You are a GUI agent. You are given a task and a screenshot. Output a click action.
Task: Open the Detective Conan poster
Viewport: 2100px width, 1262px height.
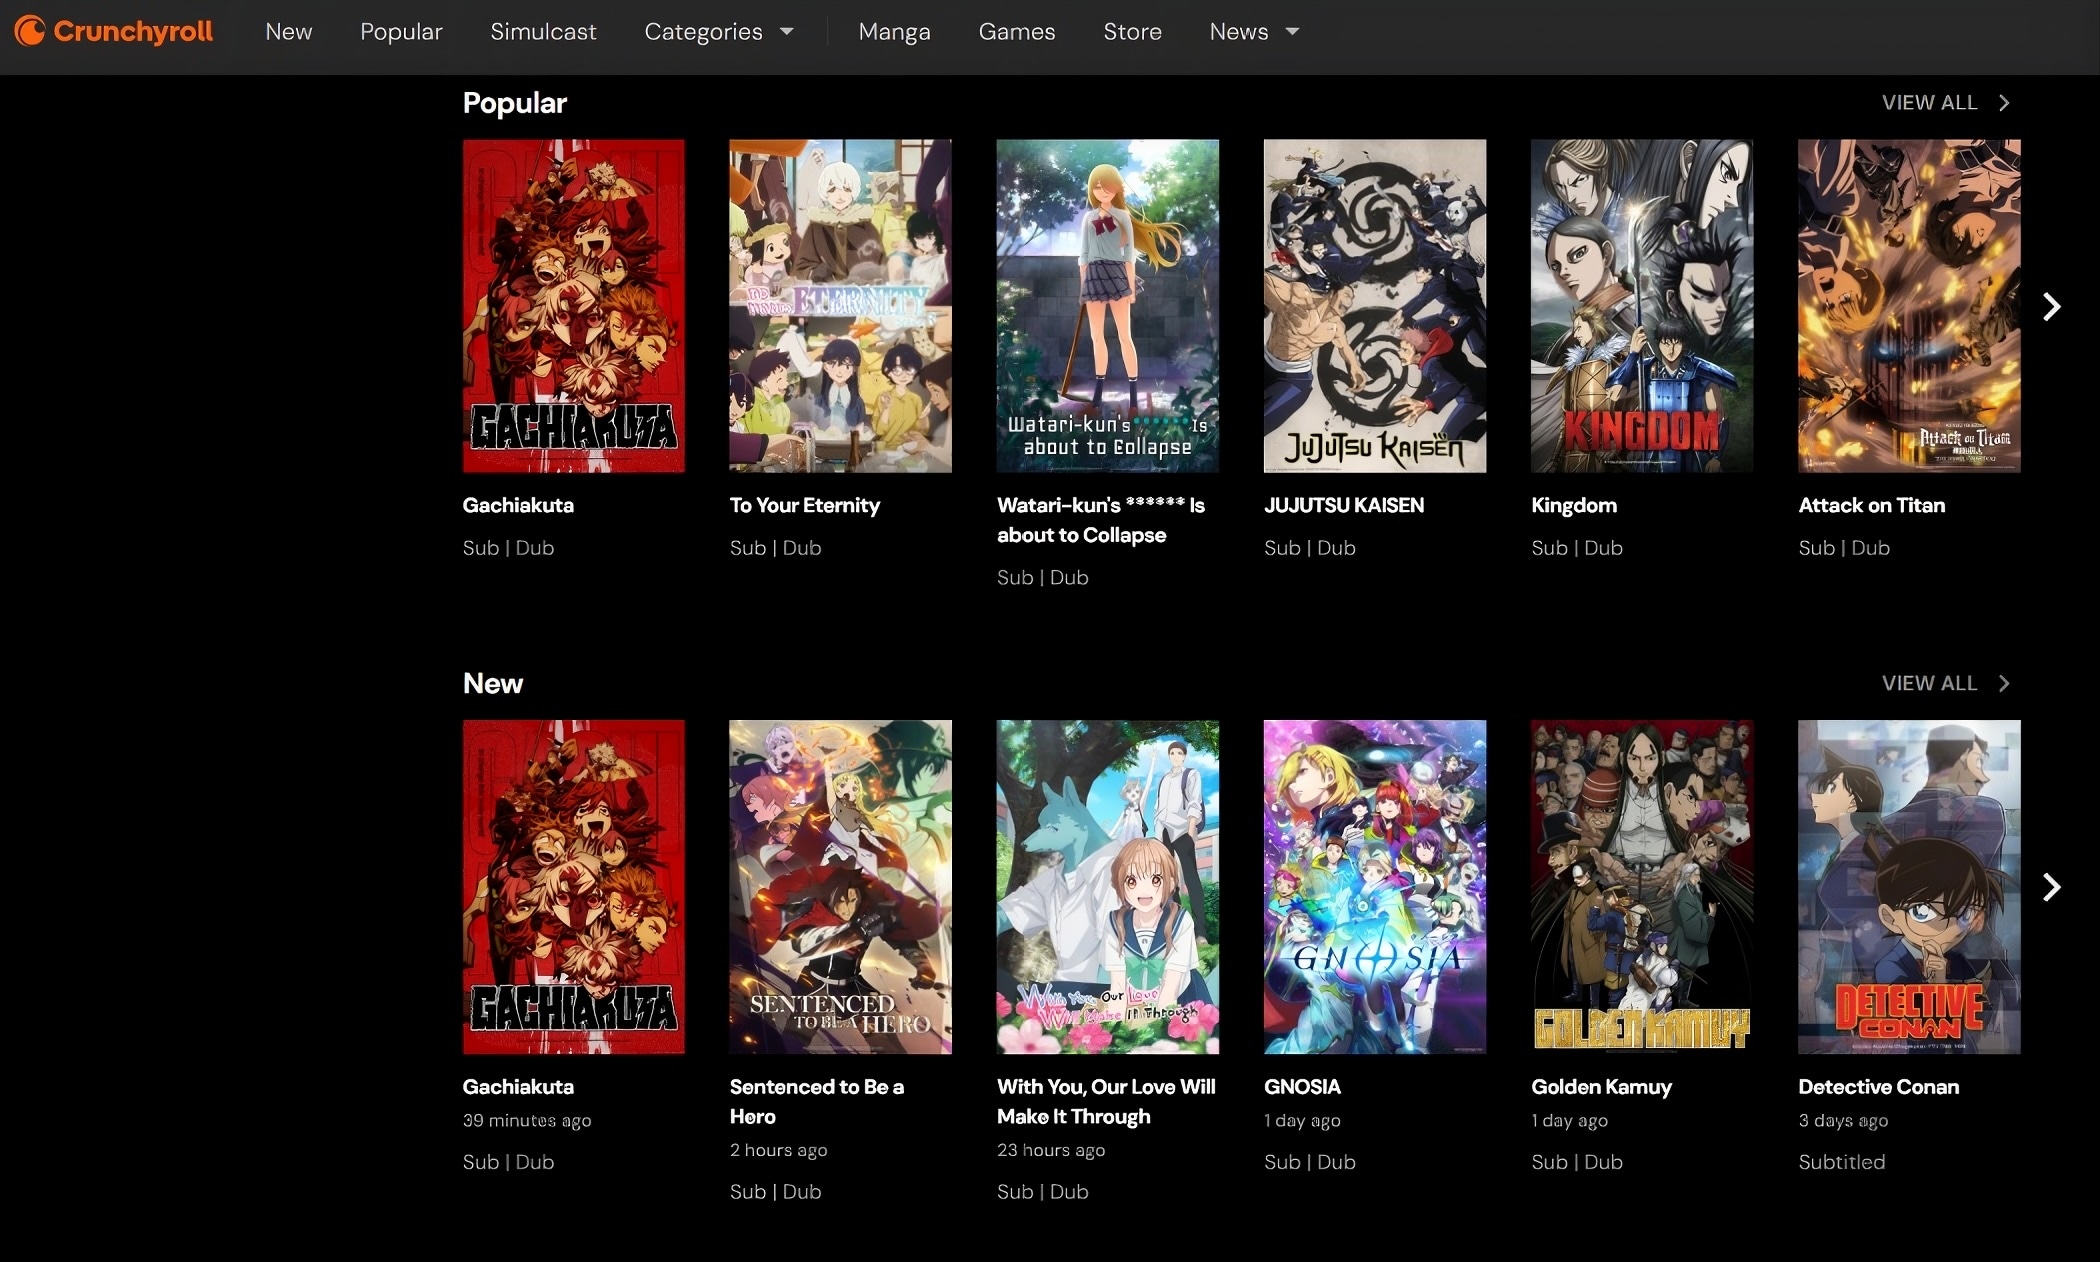[x=1909, y=887]
